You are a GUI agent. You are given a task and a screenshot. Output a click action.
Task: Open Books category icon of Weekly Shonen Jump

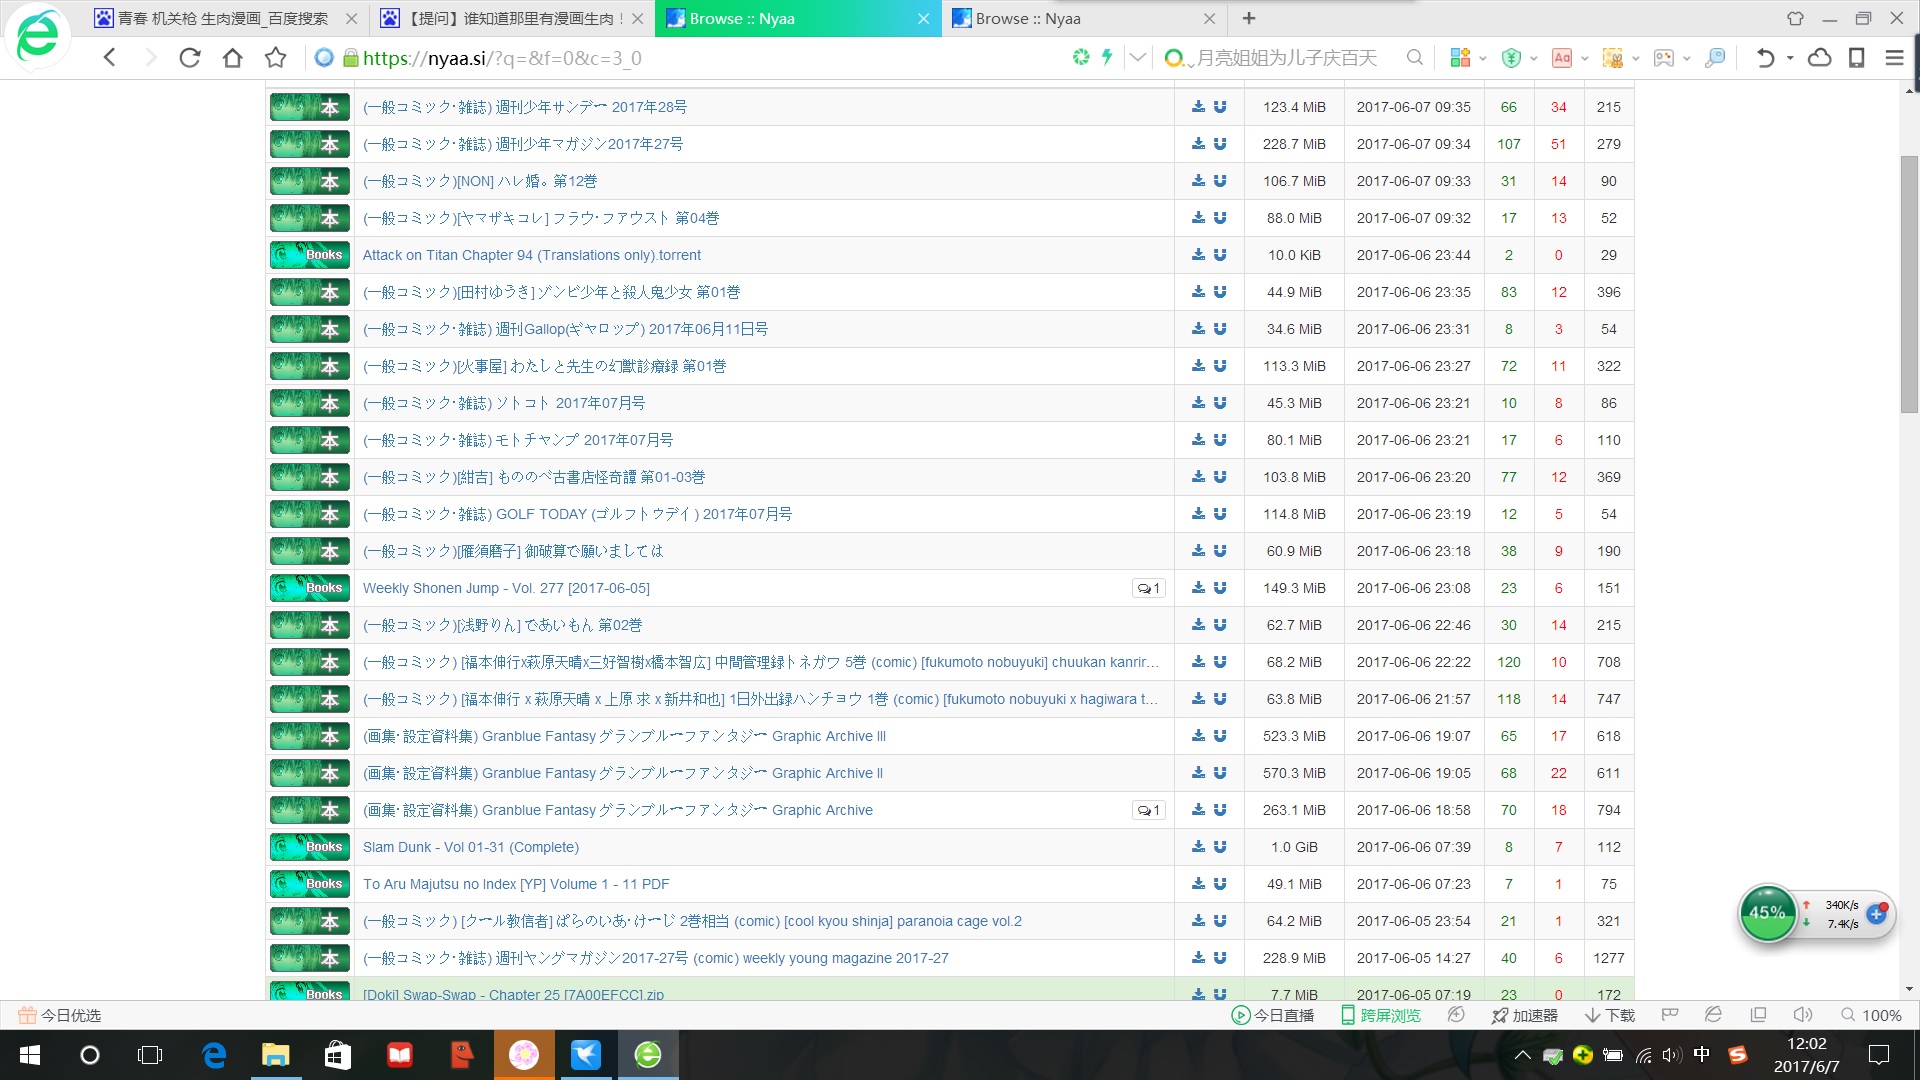(310, 588)
